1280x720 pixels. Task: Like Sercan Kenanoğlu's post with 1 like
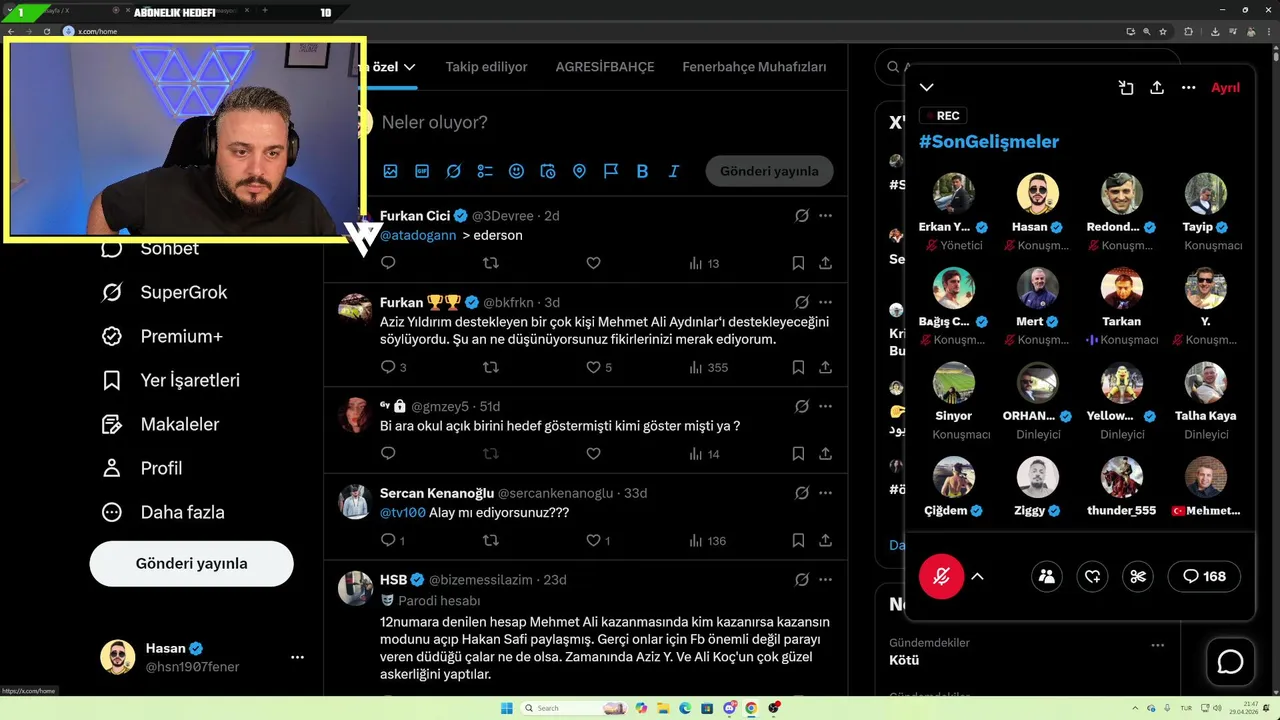point(598,541)
